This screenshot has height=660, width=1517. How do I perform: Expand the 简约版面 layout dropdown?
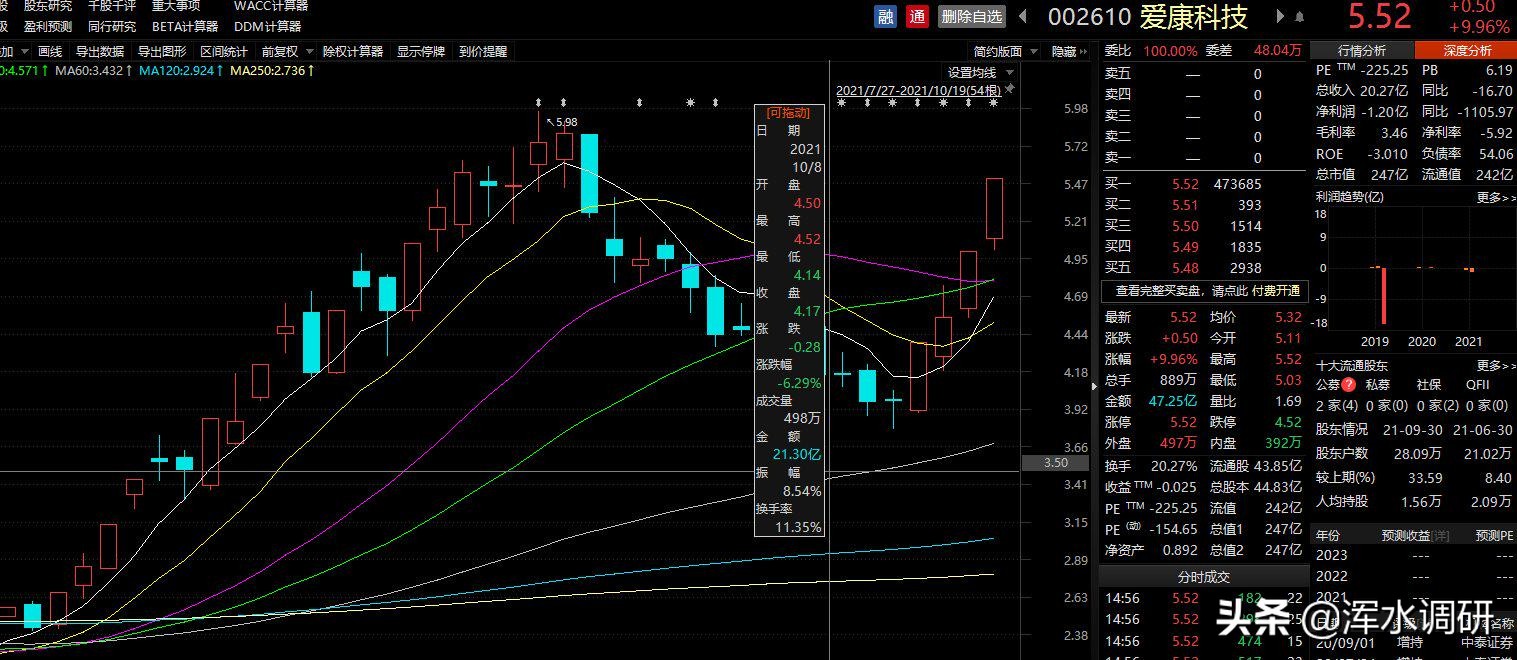tap(1004, 51)
